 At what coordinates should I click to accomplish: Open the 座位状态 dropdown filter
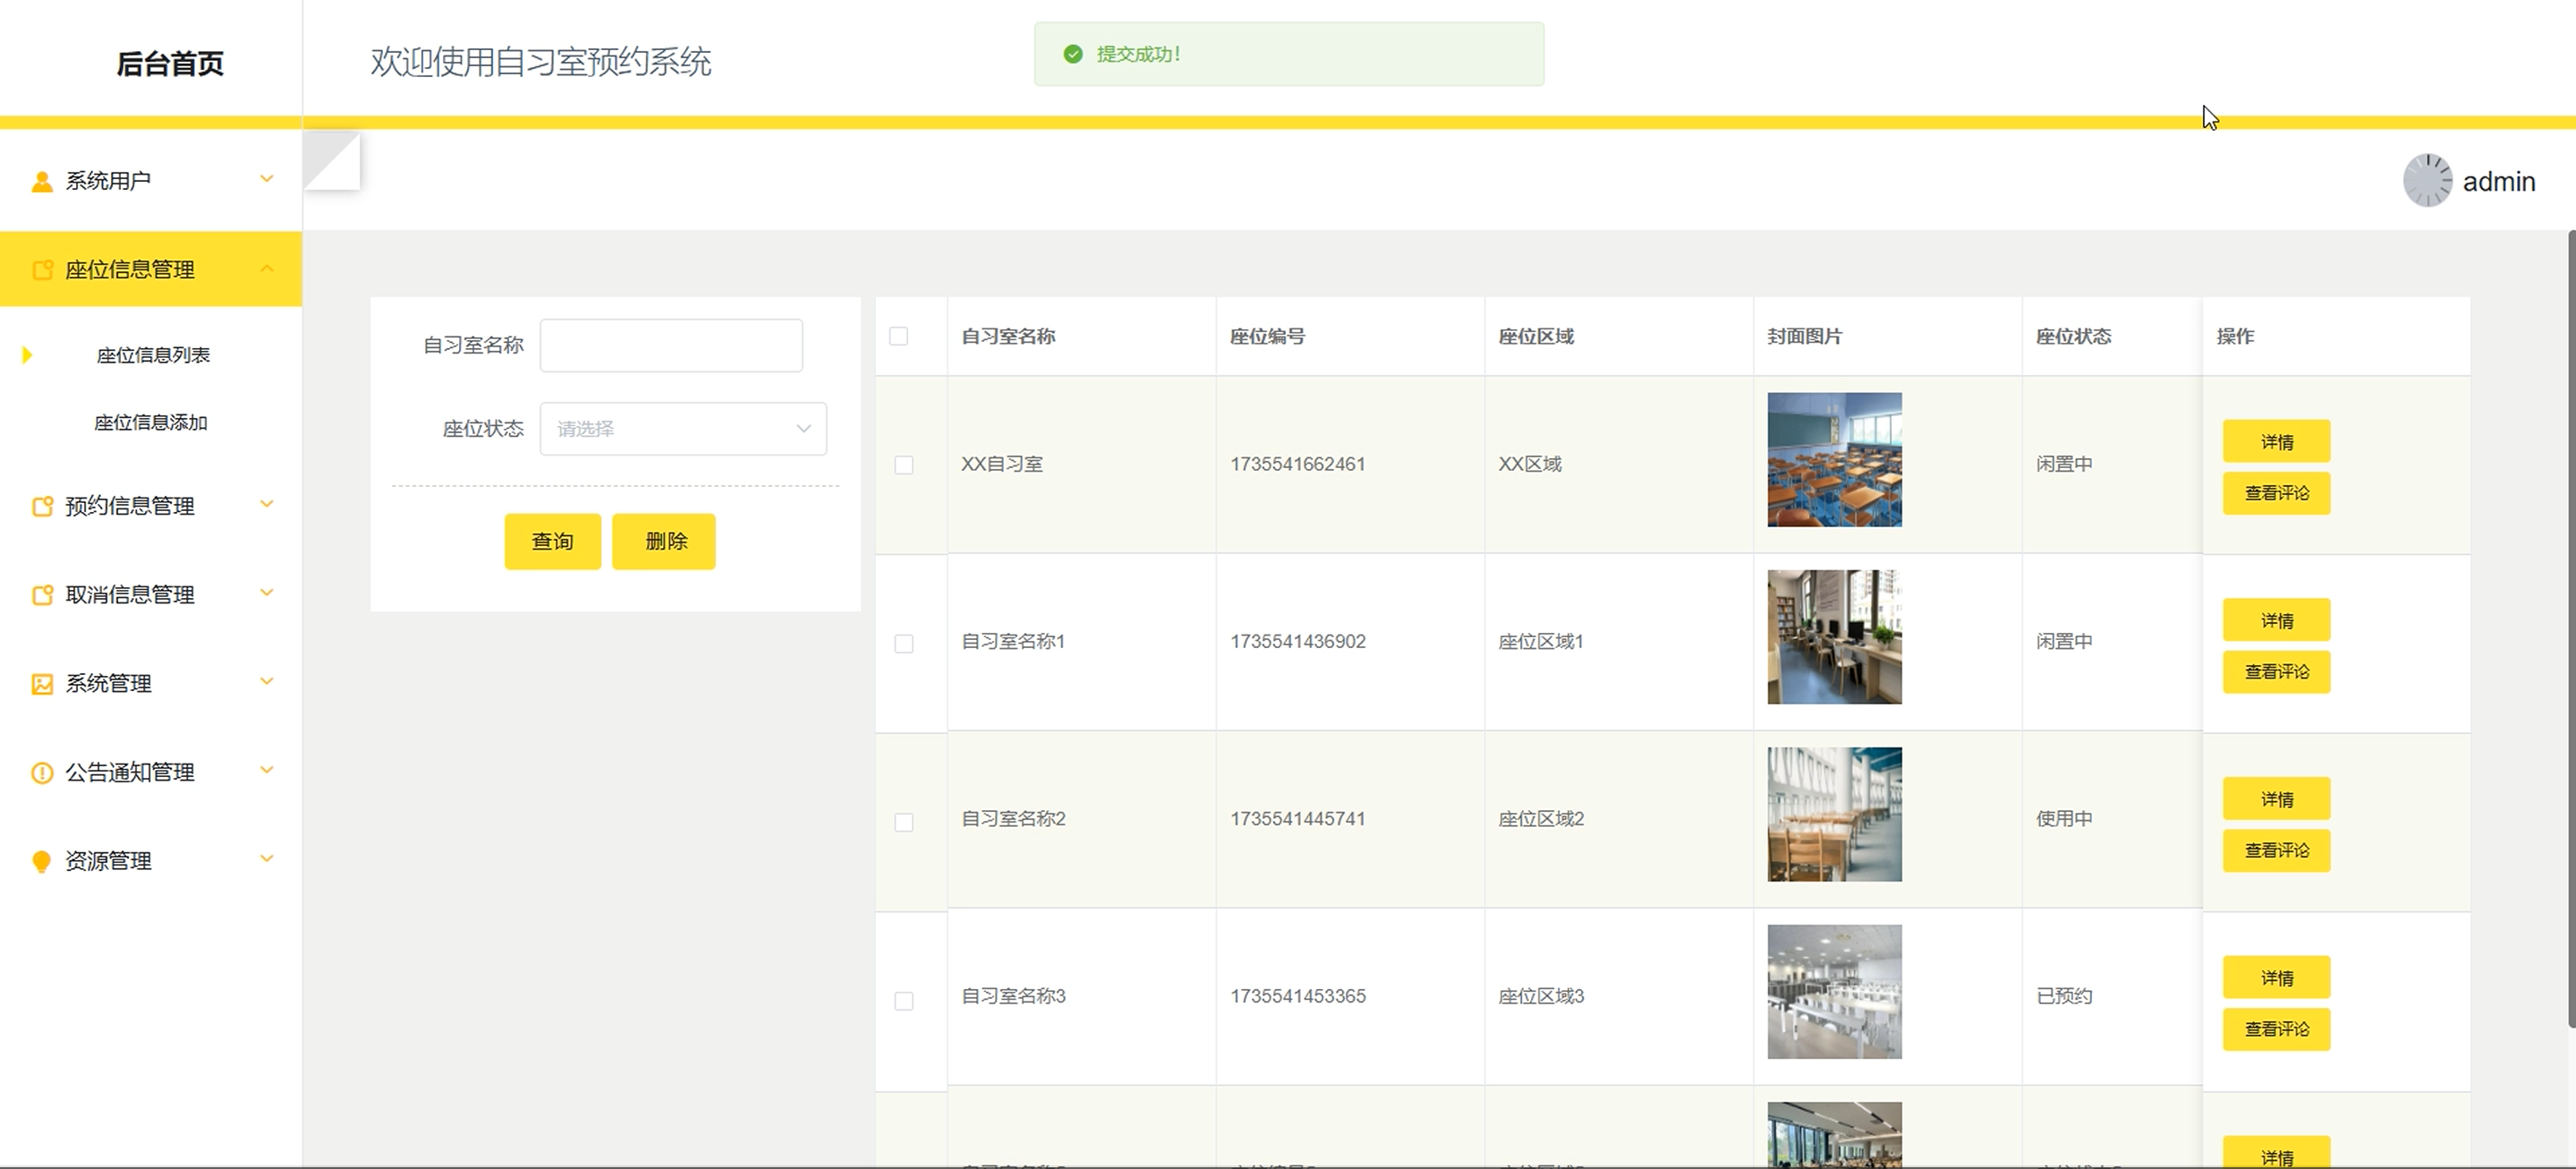coord(683,429)
